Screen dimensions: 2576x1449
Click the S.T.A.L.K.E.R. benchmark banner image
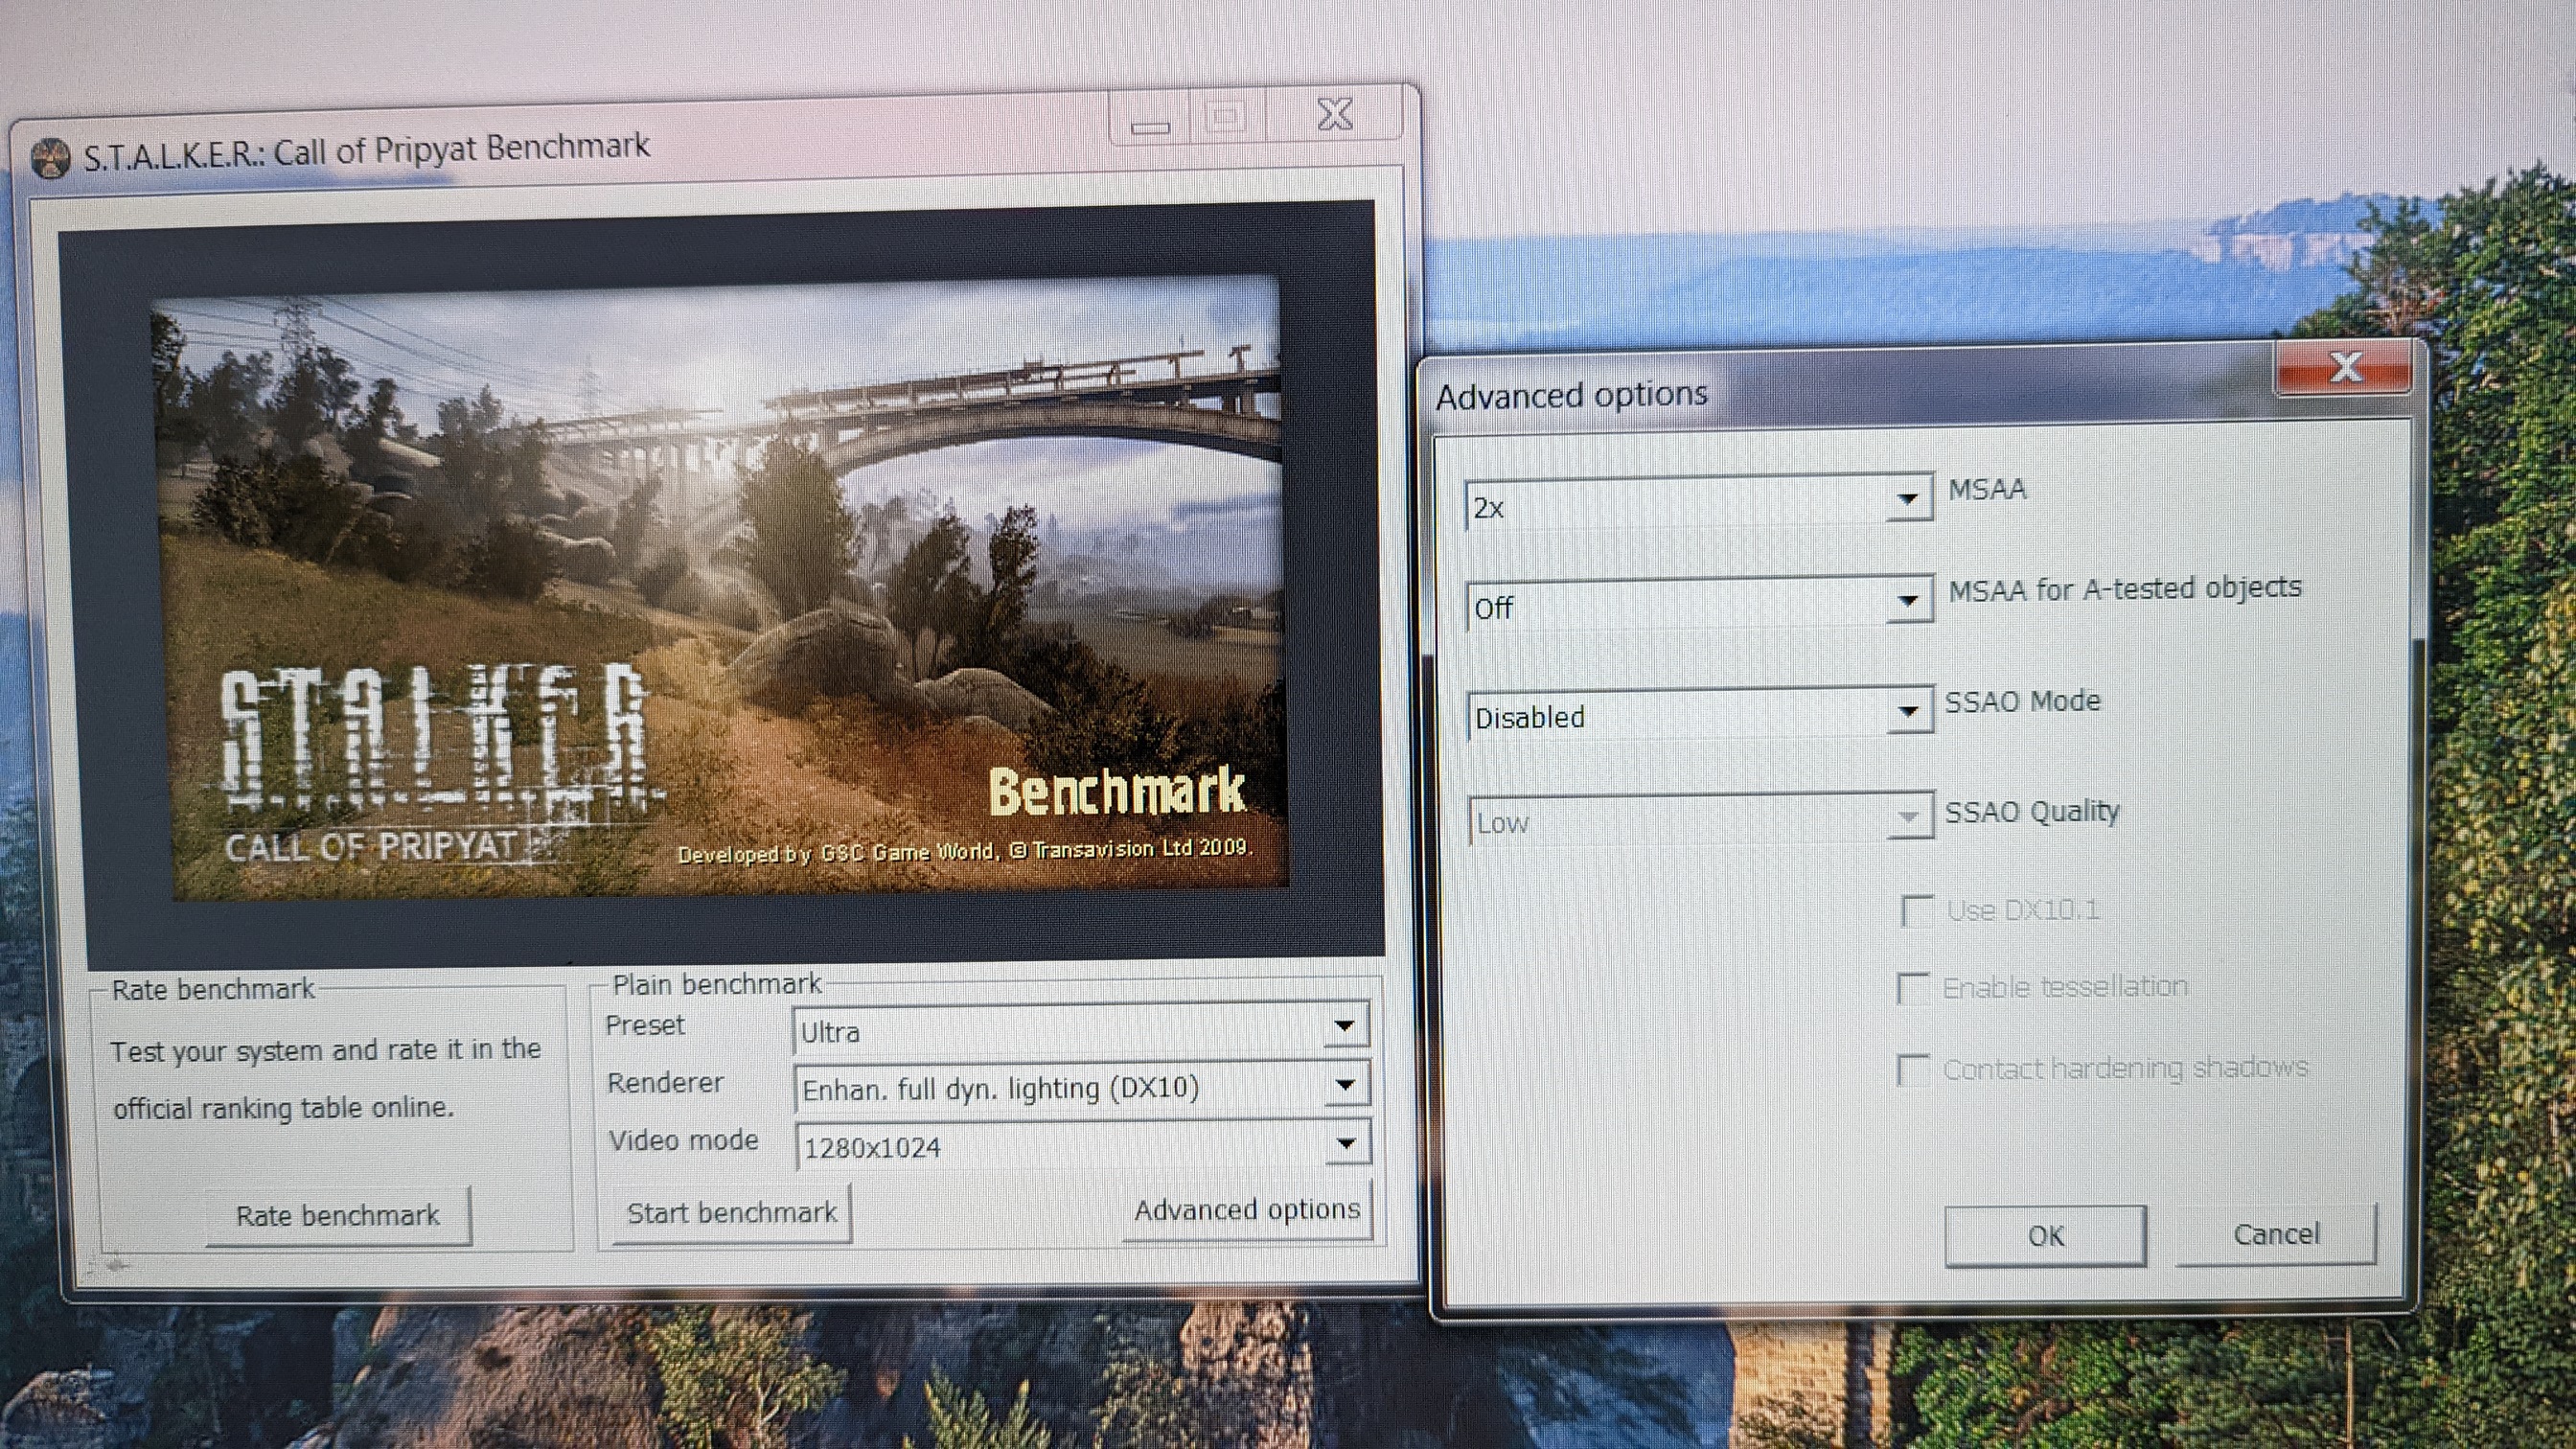(x=720, y=590)
